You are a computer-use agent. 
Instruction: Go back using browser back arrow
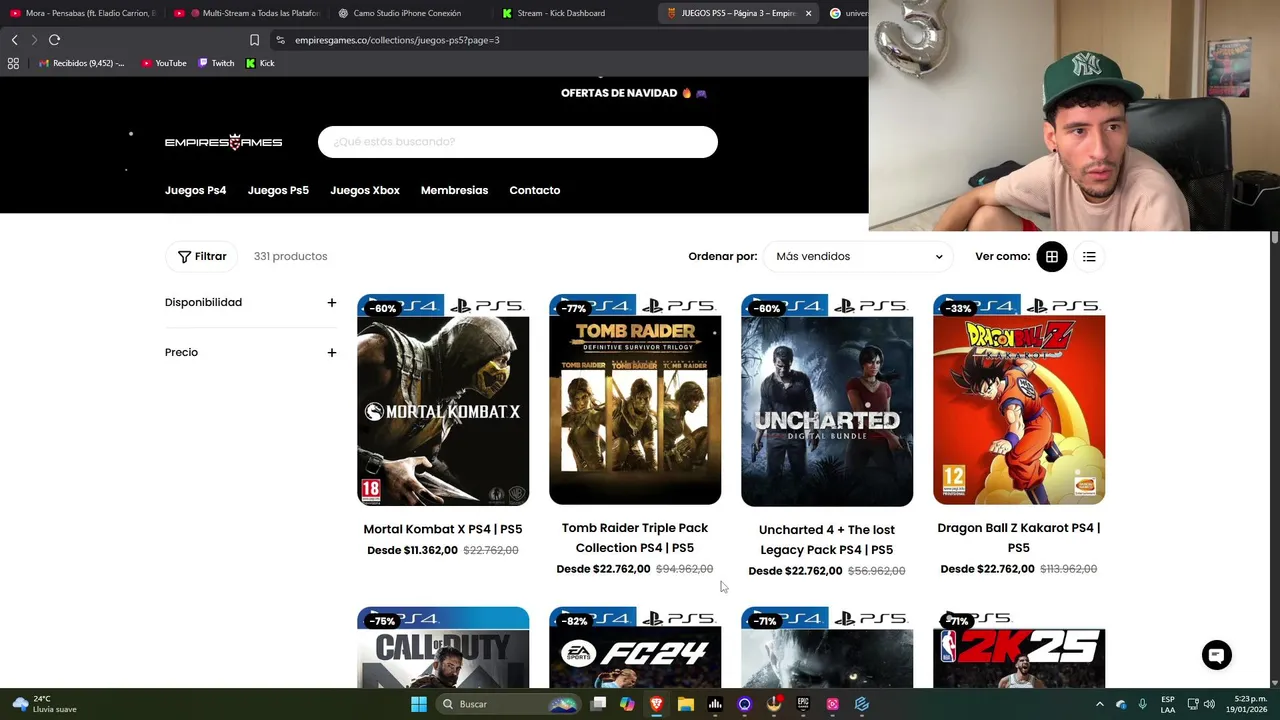click(x=14, y=40)
